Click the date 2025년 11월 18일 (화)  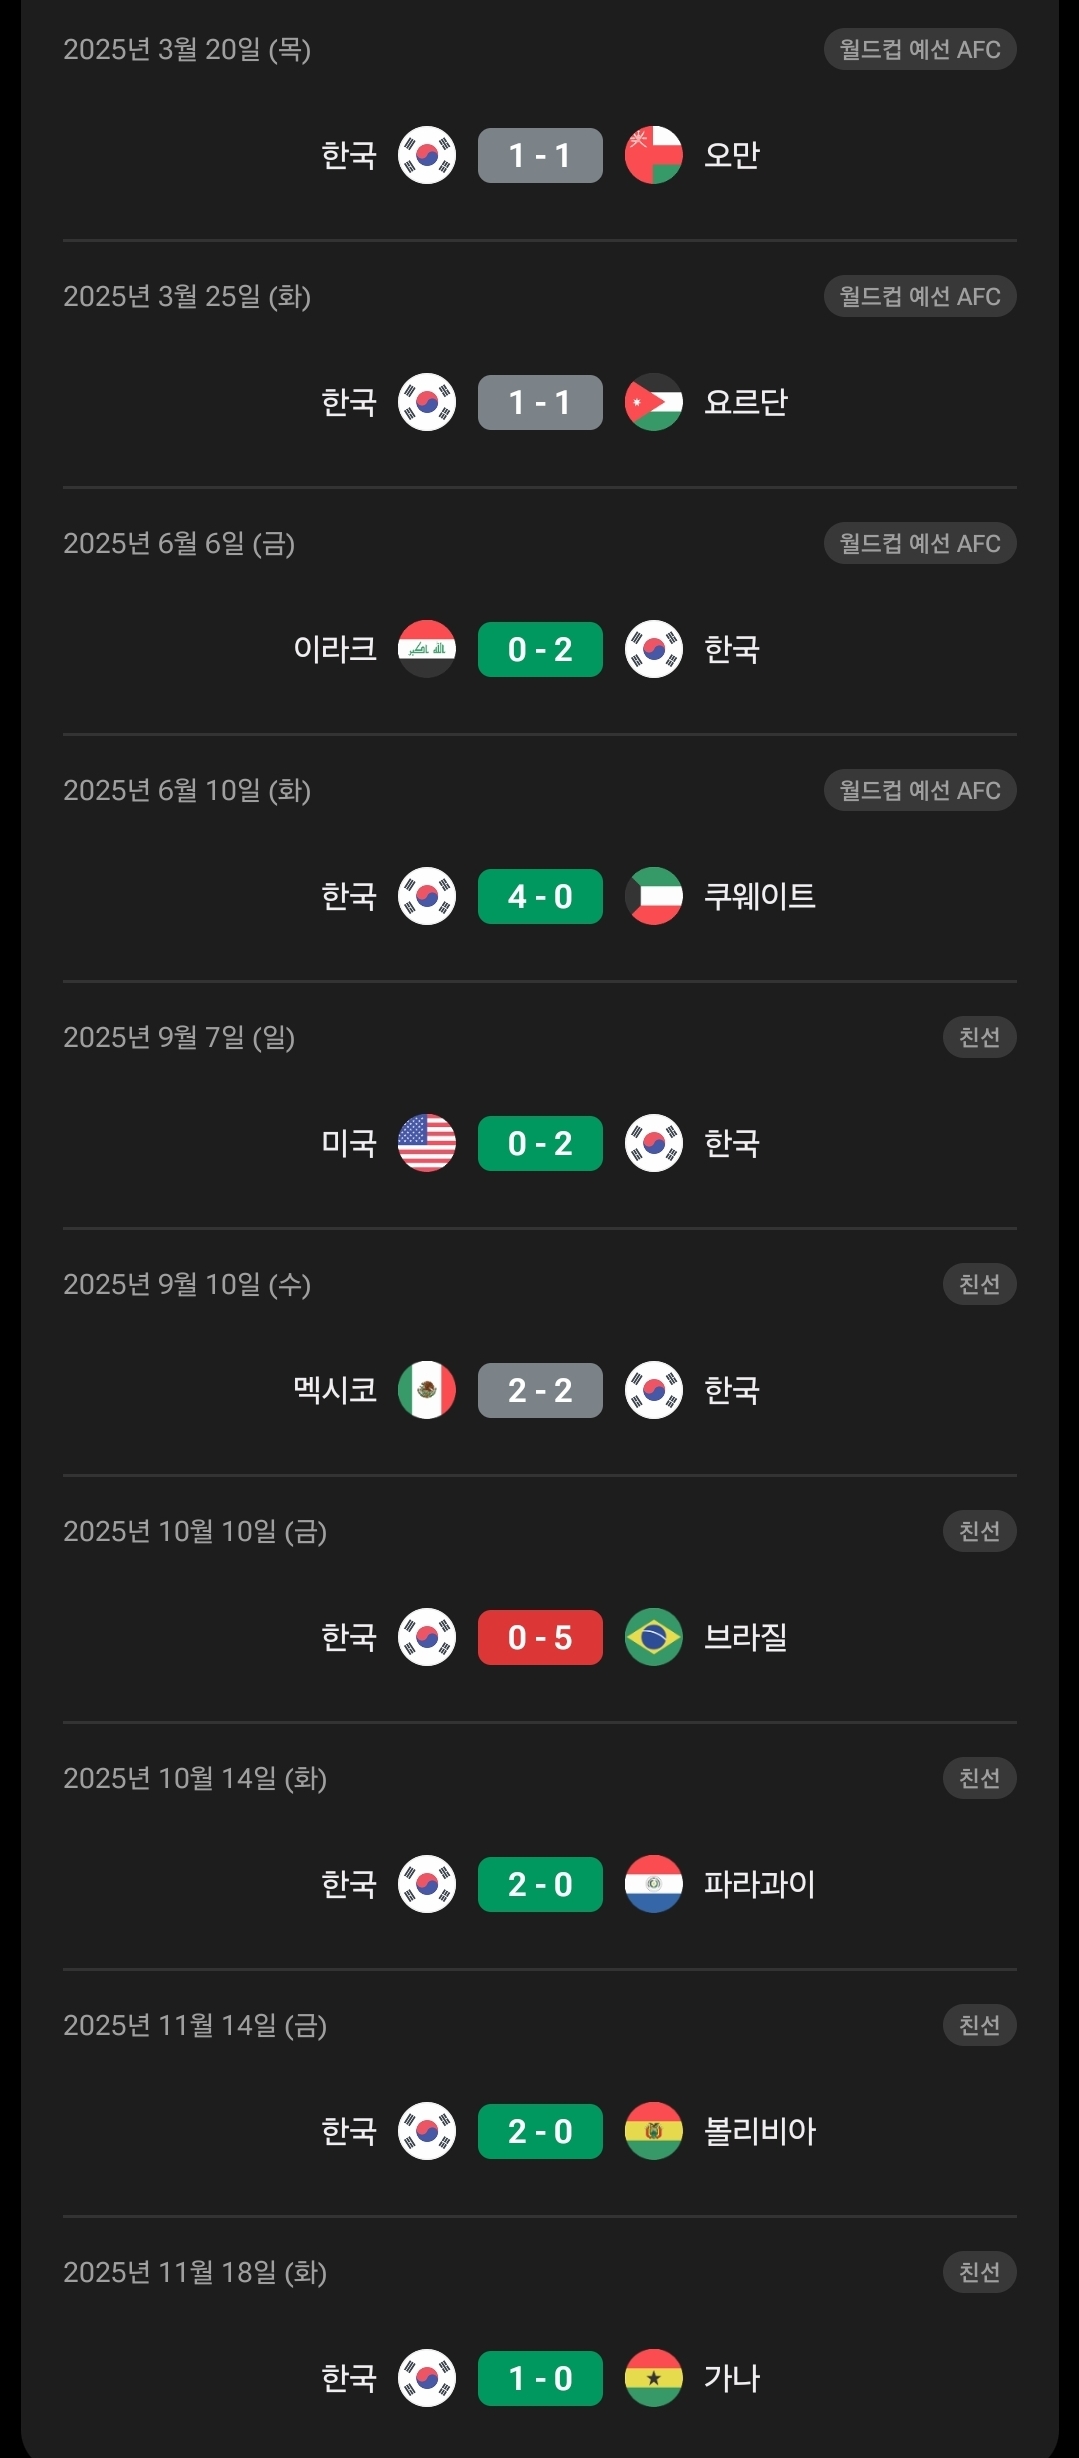[195, 2272]
